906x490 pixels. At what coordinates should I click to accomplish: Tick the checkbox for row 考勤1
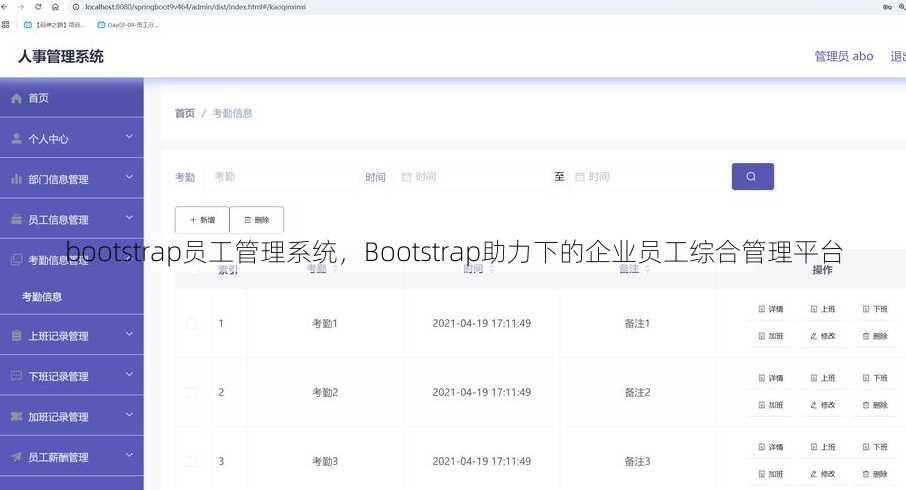click(192, 324)
